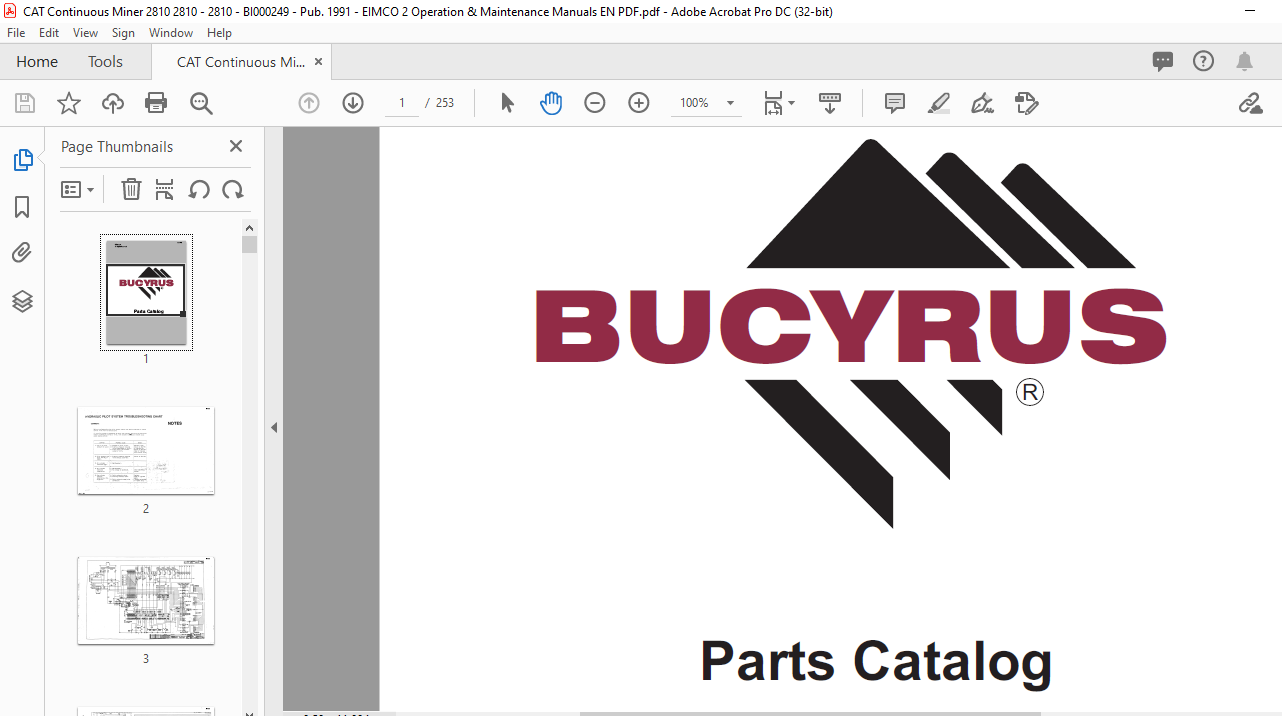Rotate page counterclockwise
This screenshot has width=1282, height=716.
[x=199, y=189]
